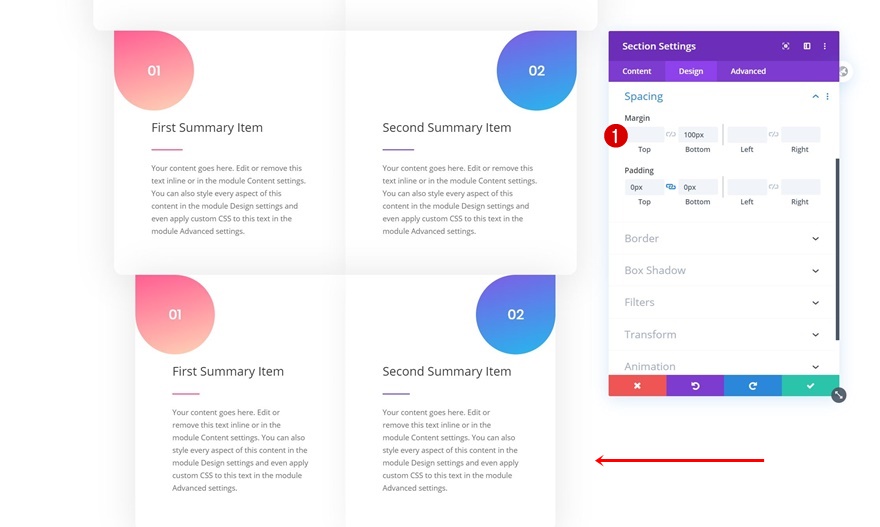This screenshot has width=880, height=527.
Task: Toggle the sidebar snap layout icon
Action: point(807,46)
